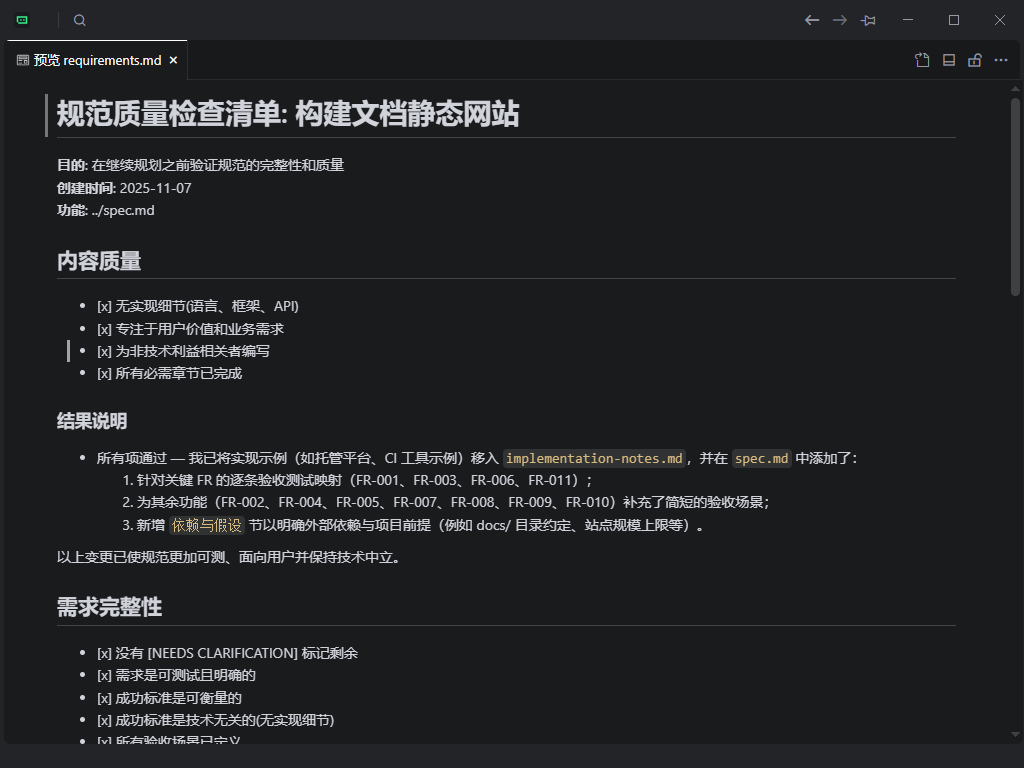Go forward using the right arrow

[x=840, y=20]
